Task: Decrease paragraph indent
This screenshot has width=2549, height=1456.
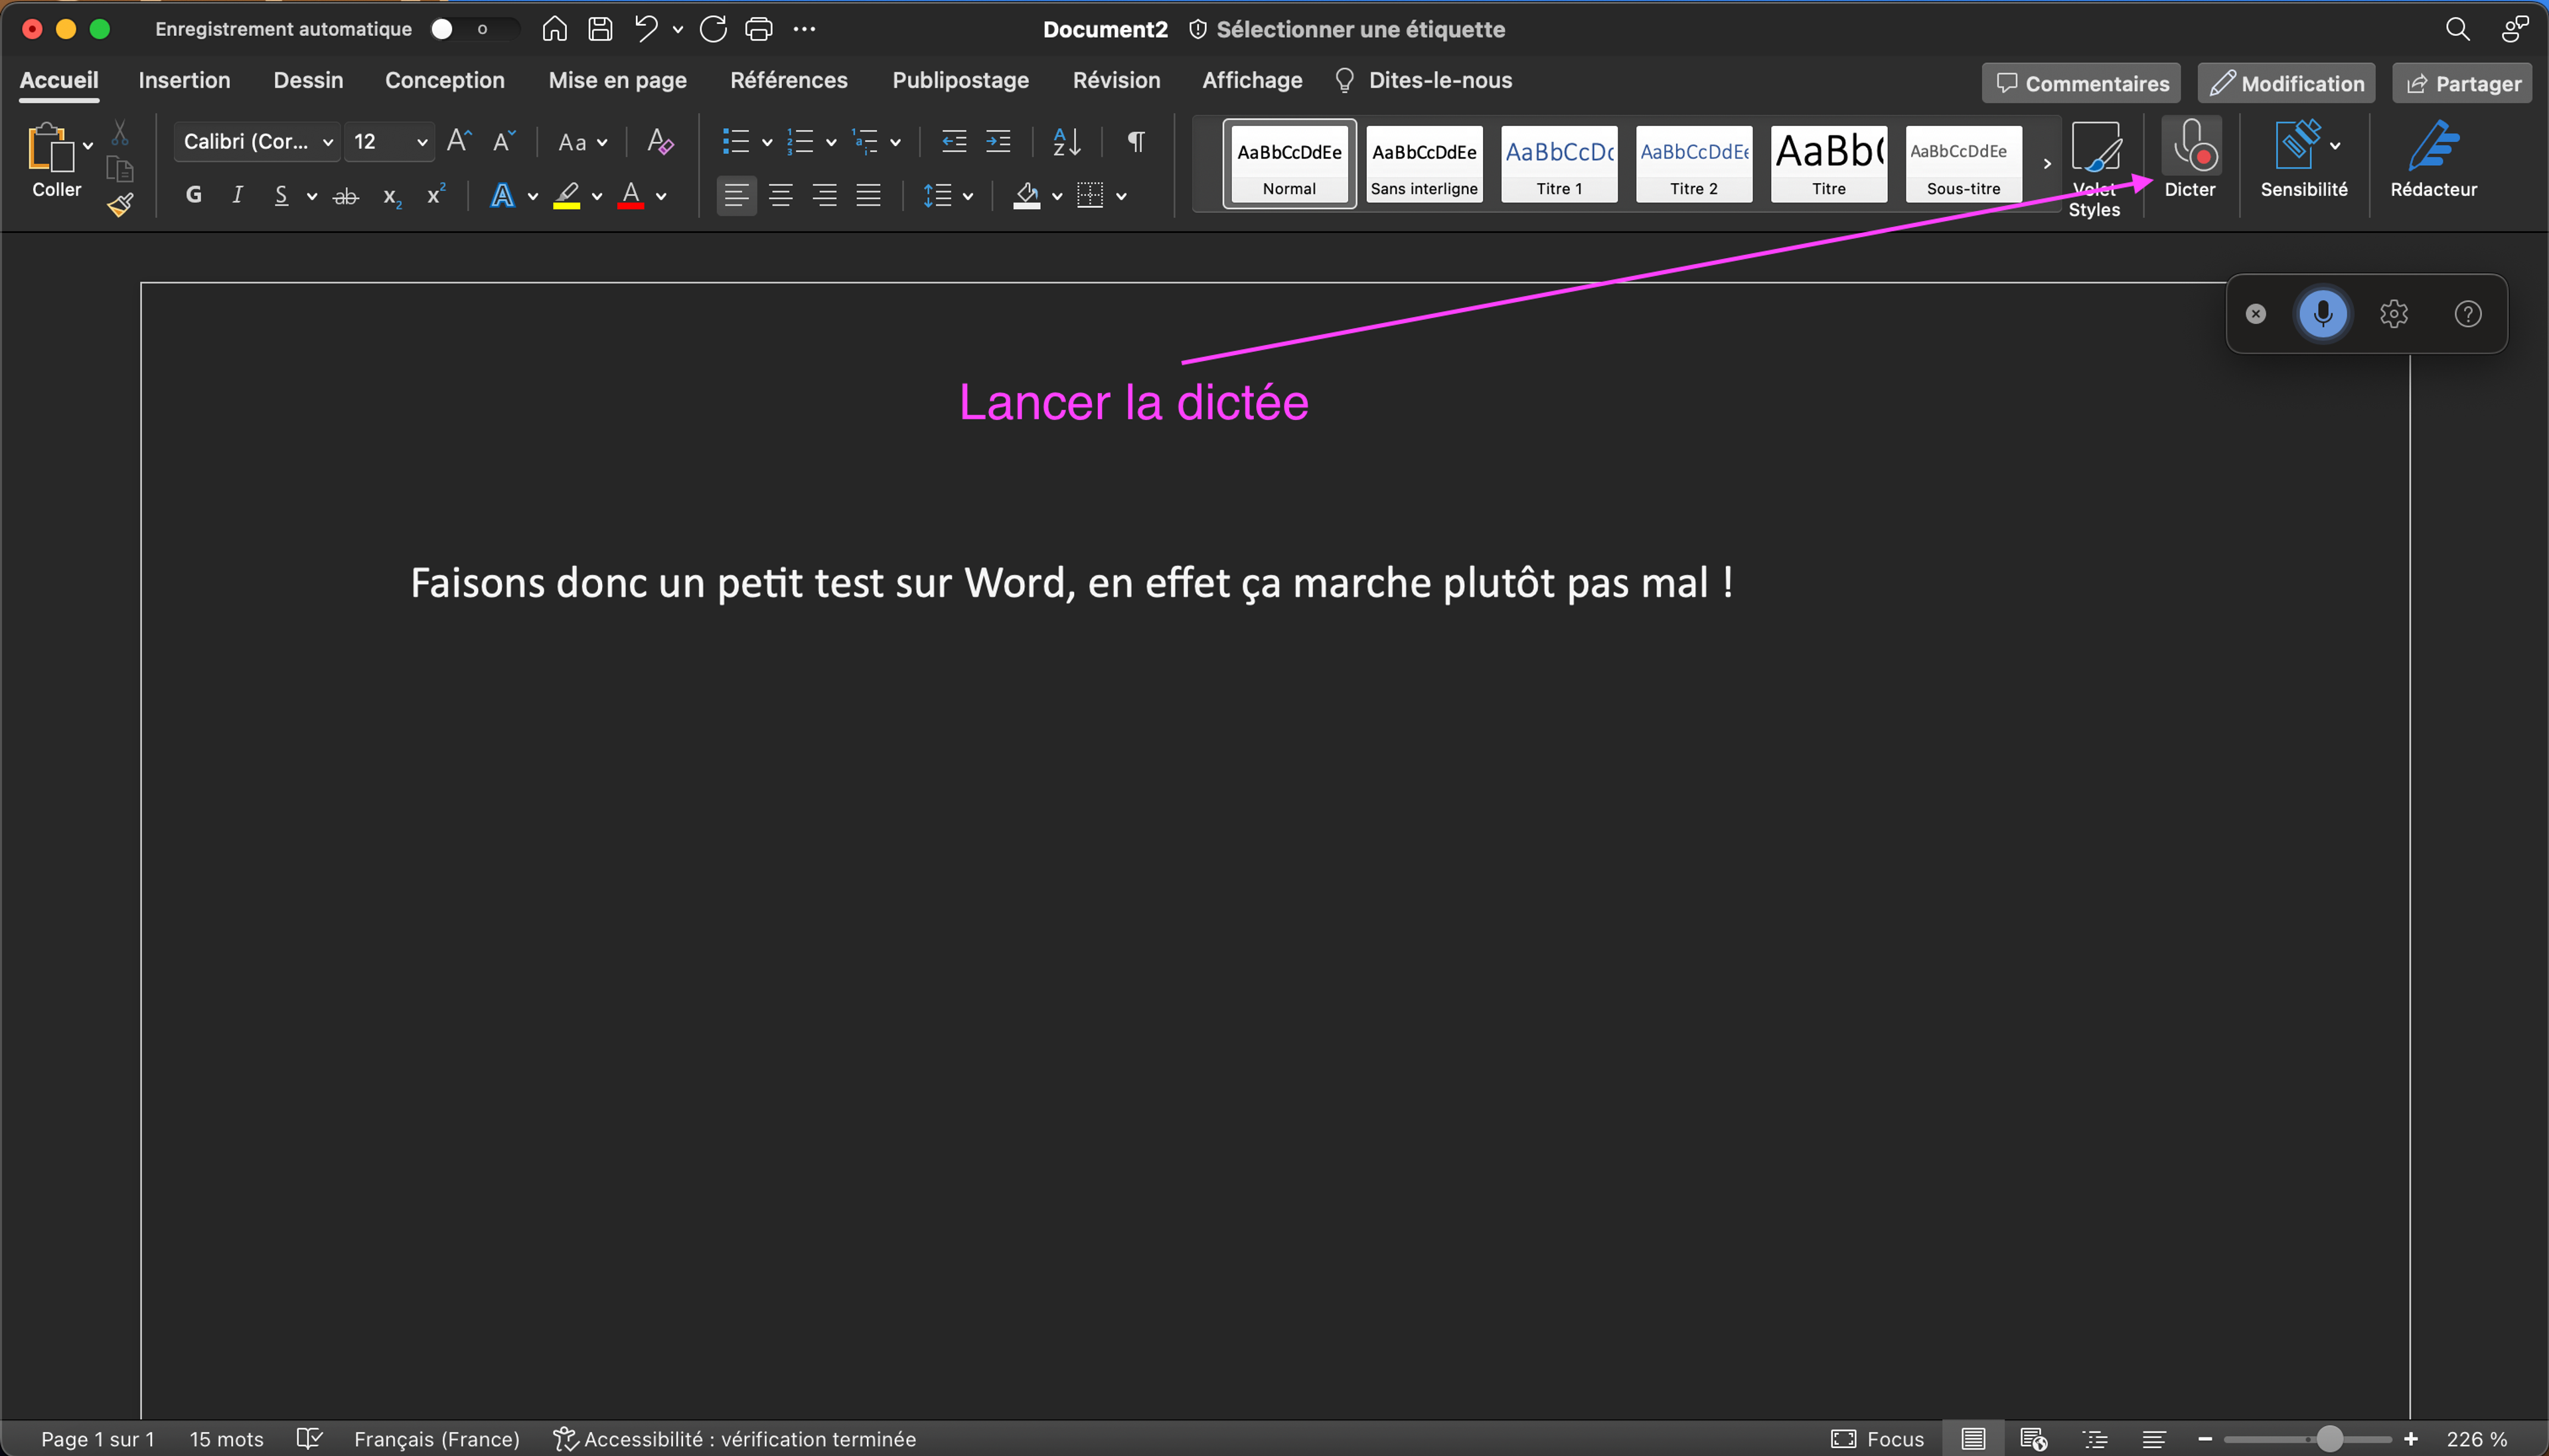Action: coord(954,141)
